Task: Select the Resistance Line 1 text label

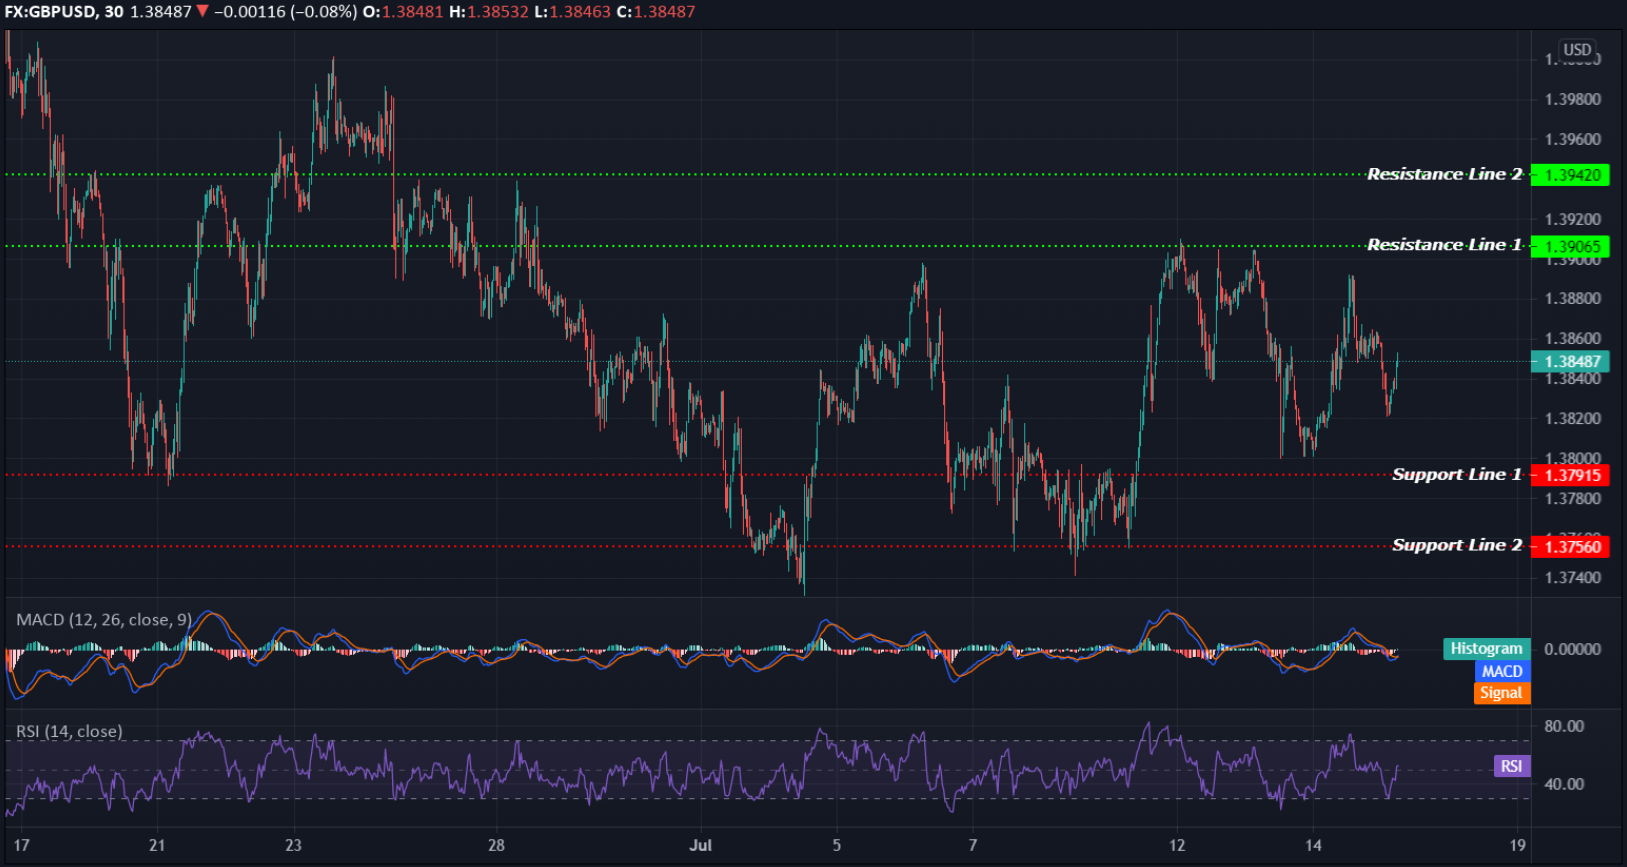Action: coord(1444,245)
